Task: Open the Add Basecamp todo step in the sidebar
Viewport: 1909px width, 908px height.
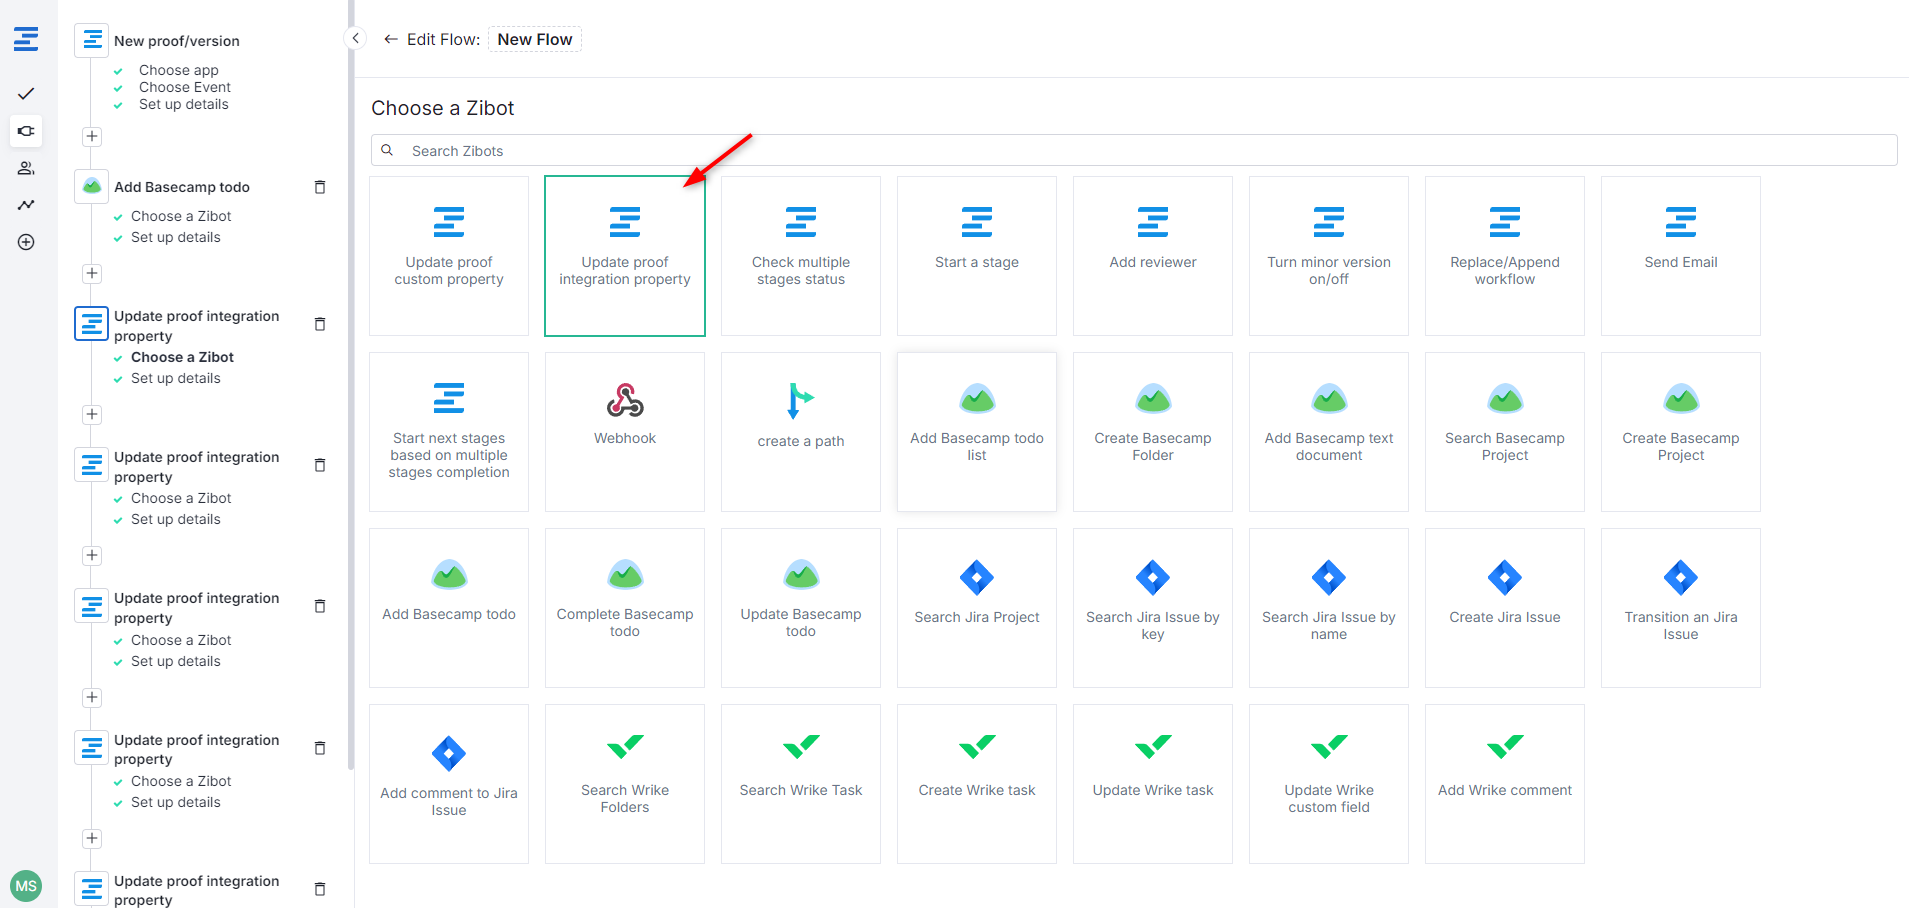Action: pos(182,187)
